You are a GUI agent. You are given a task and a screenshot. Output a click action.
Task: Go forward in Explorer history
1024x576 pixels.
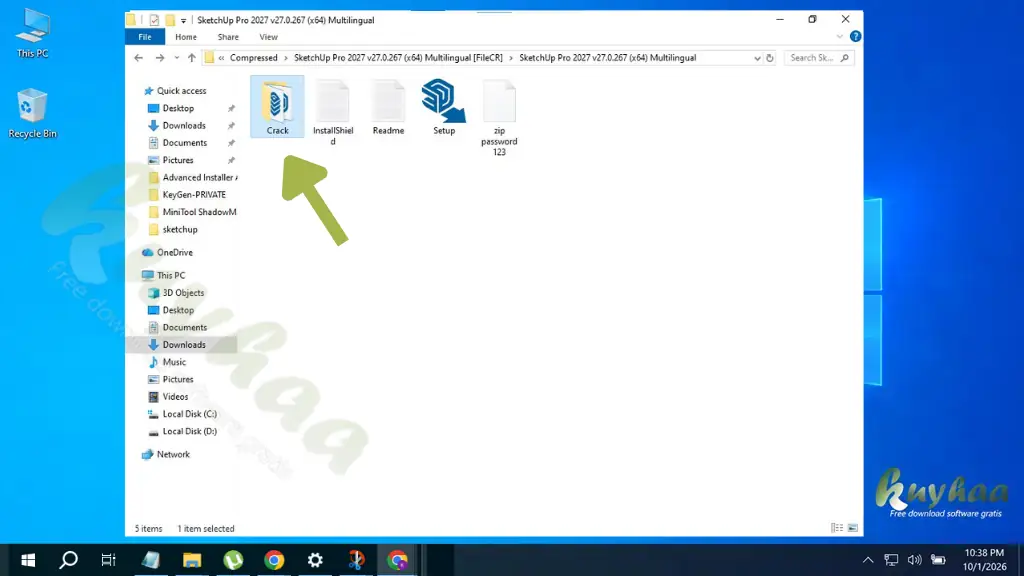pos(160,58)
